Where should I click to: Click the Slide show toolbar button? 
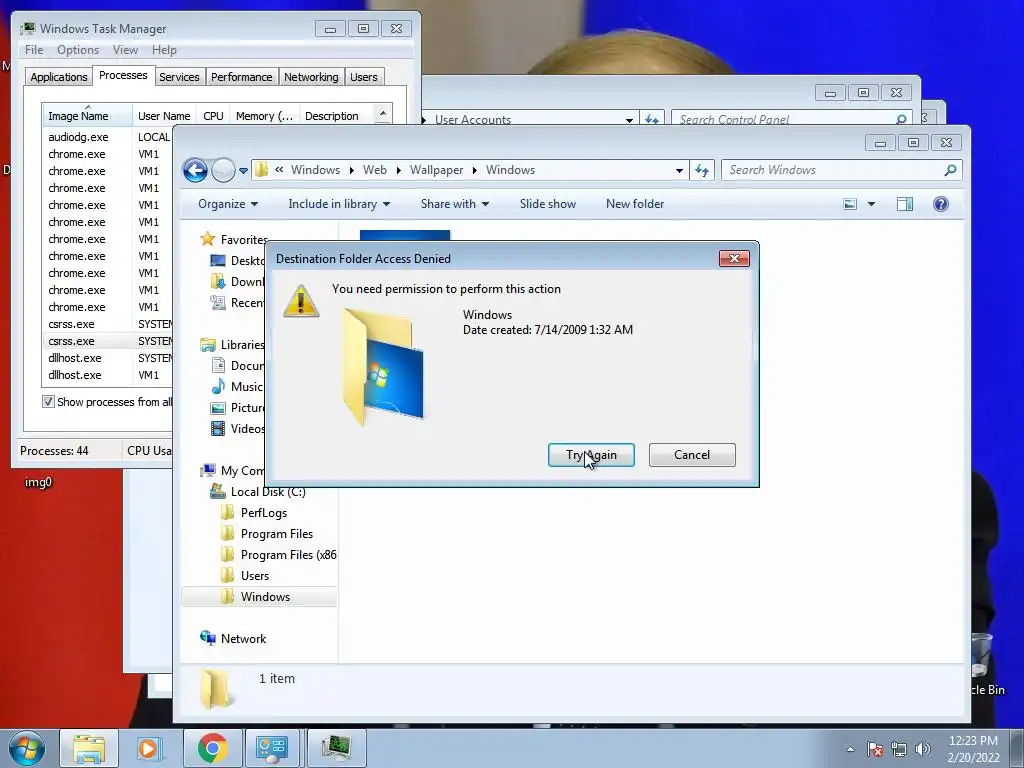(548, 204)
